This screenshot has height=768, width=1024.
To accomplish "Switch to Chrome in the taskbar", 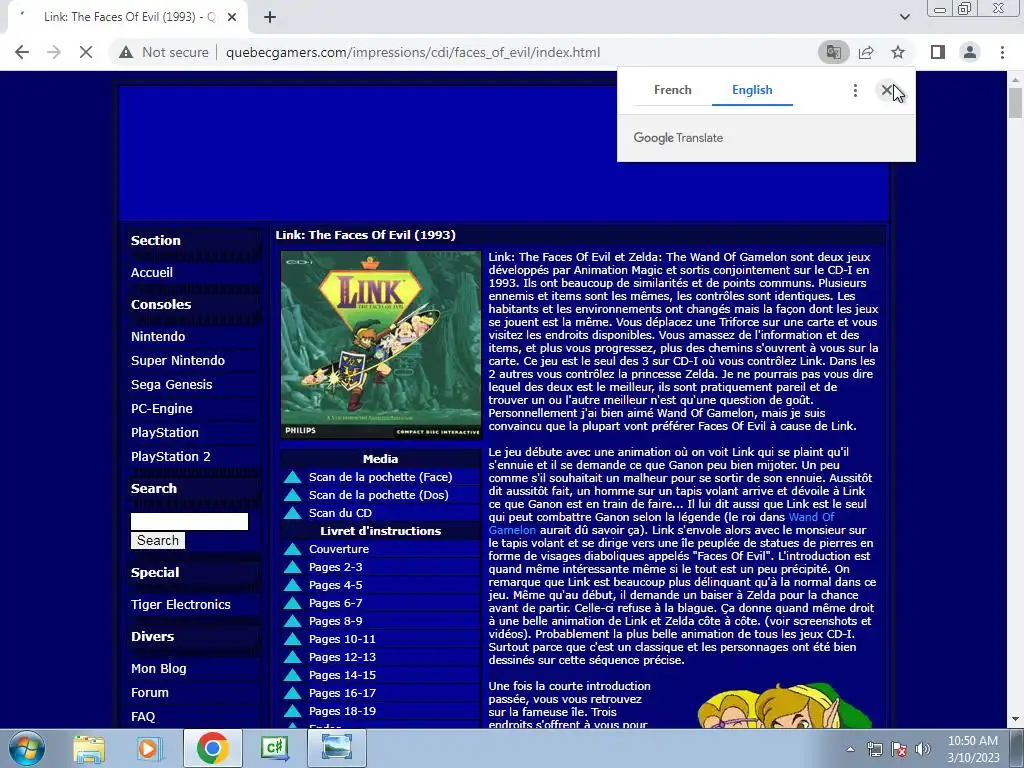I will point(212,748).
